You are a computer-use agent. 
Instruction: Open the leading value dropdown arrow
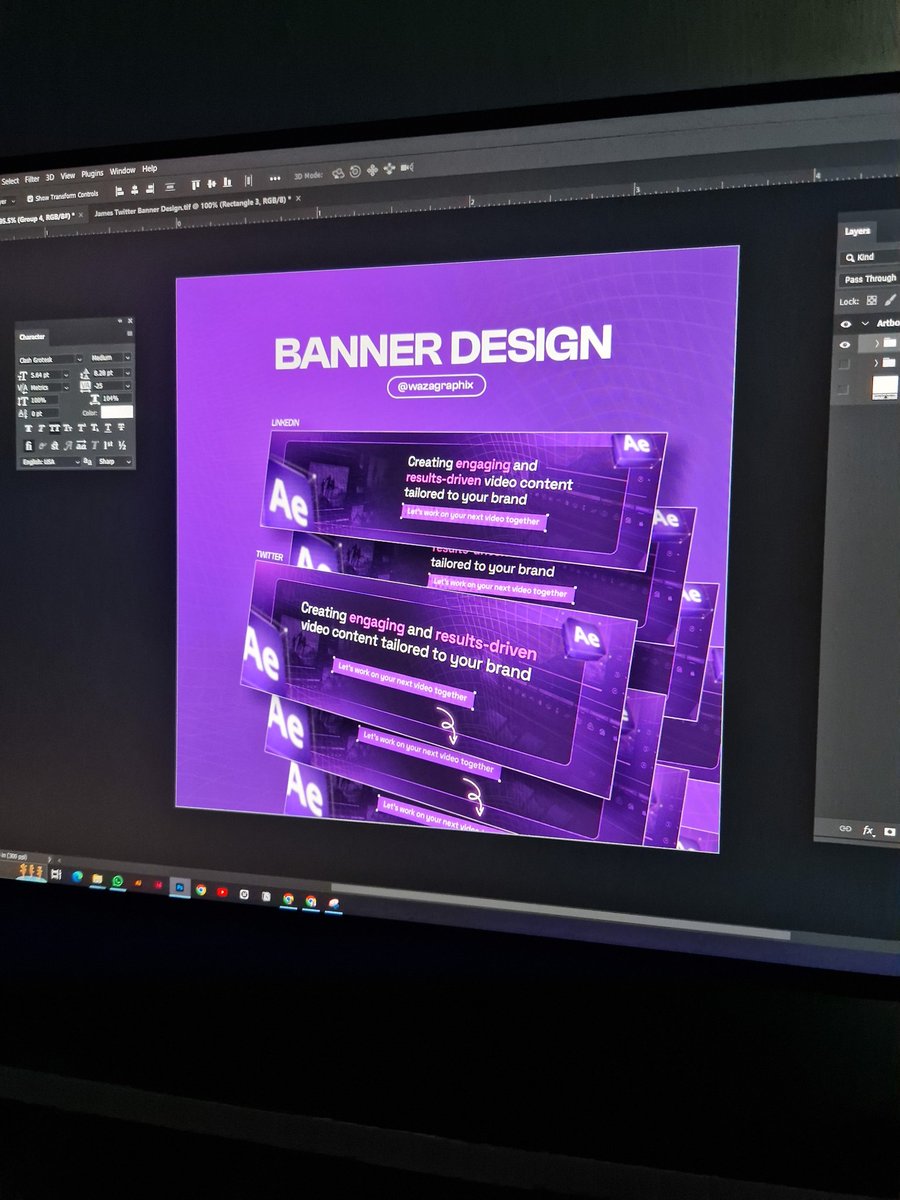coord(127,373)
